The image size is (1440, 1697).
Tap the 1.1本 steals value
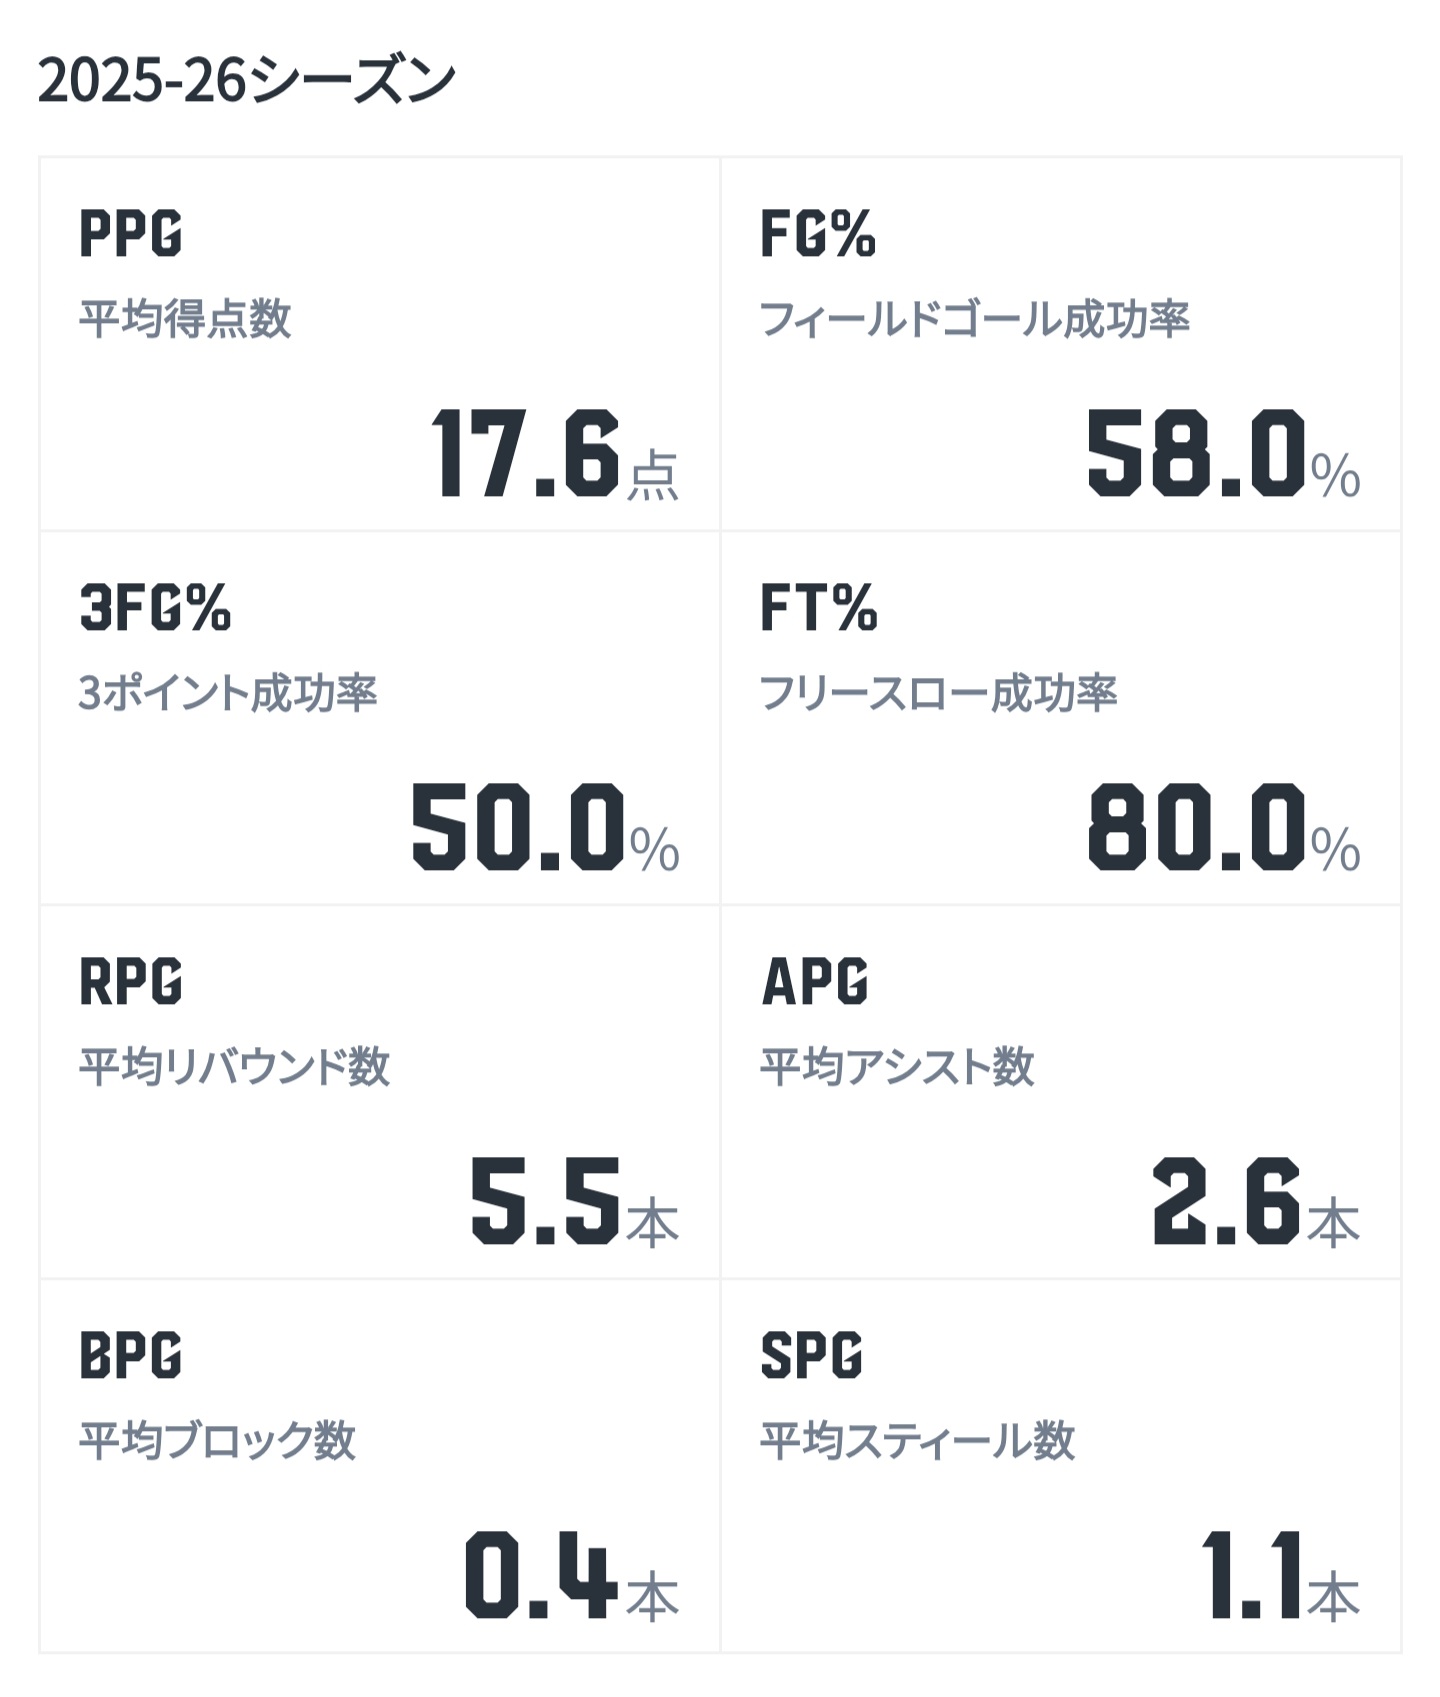coord(1281,1576)
